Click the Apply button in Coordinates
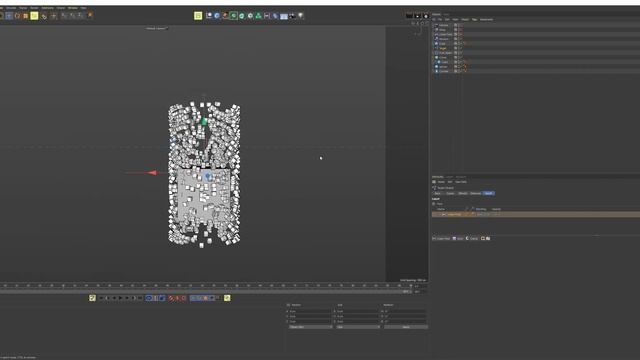This screenshot has height=360, width=640. (x=406, y=327)
